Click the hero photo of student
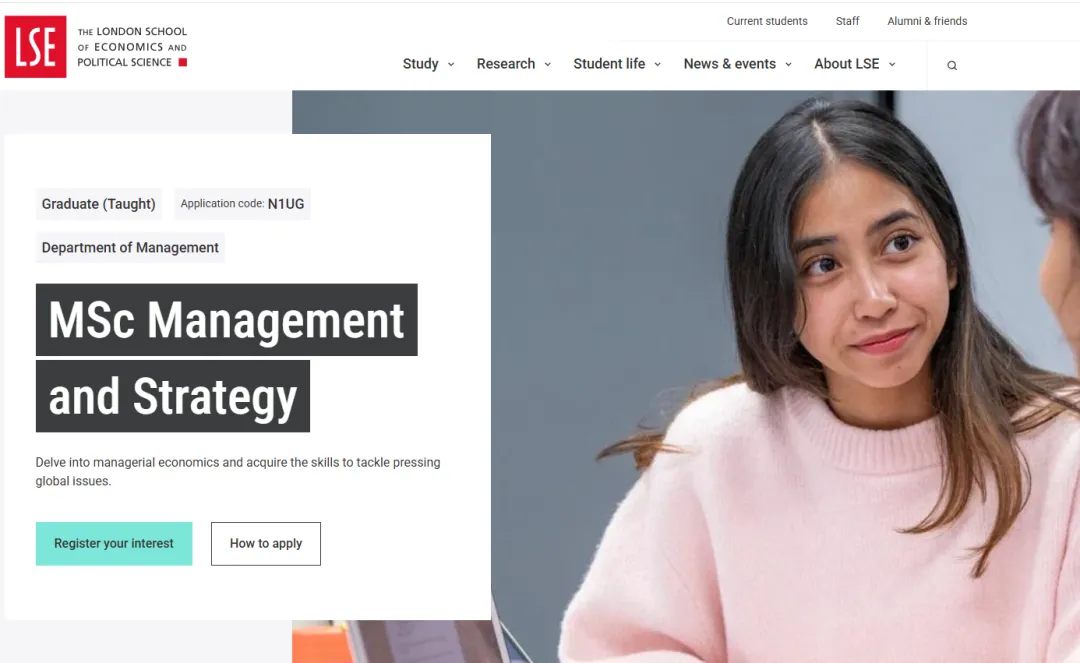This screenshot has width=1080, height=663. coord(785,377)
